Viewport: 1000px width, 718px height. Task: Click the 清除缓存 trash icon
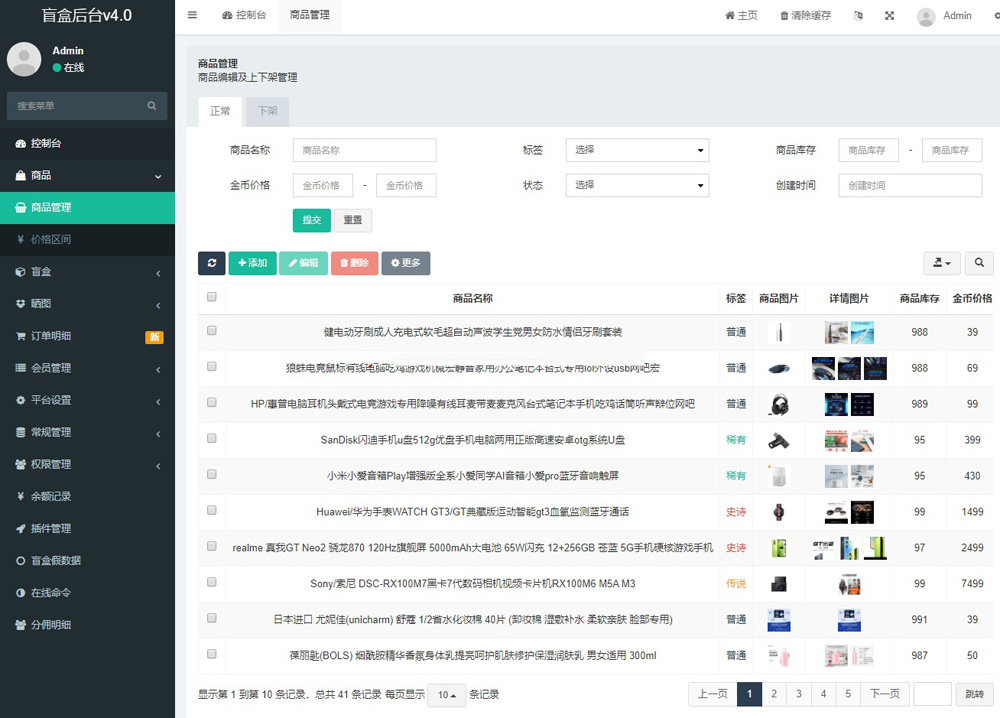point(785,16)
